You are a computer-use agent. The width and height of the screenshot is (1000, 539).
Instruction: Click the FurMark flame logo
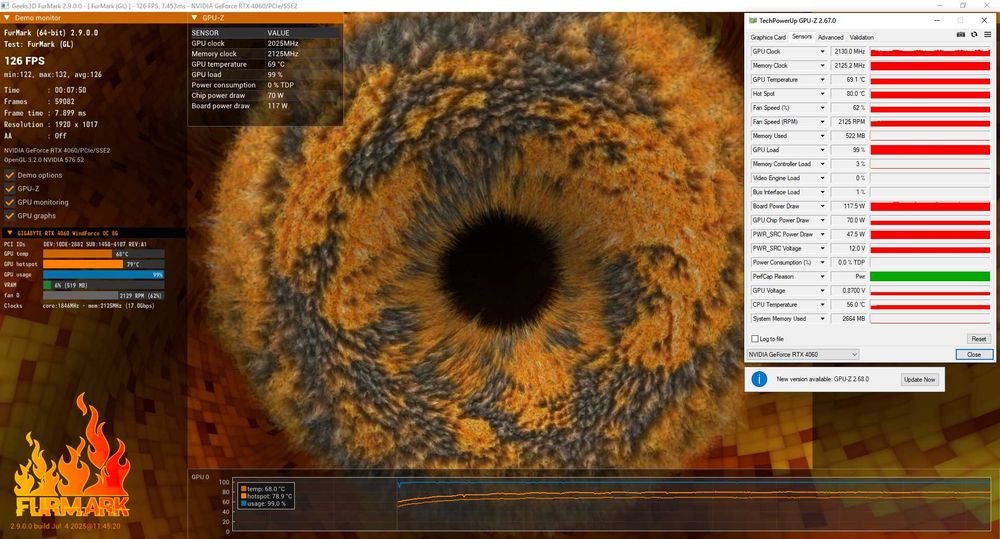click(x=72, y=456)
